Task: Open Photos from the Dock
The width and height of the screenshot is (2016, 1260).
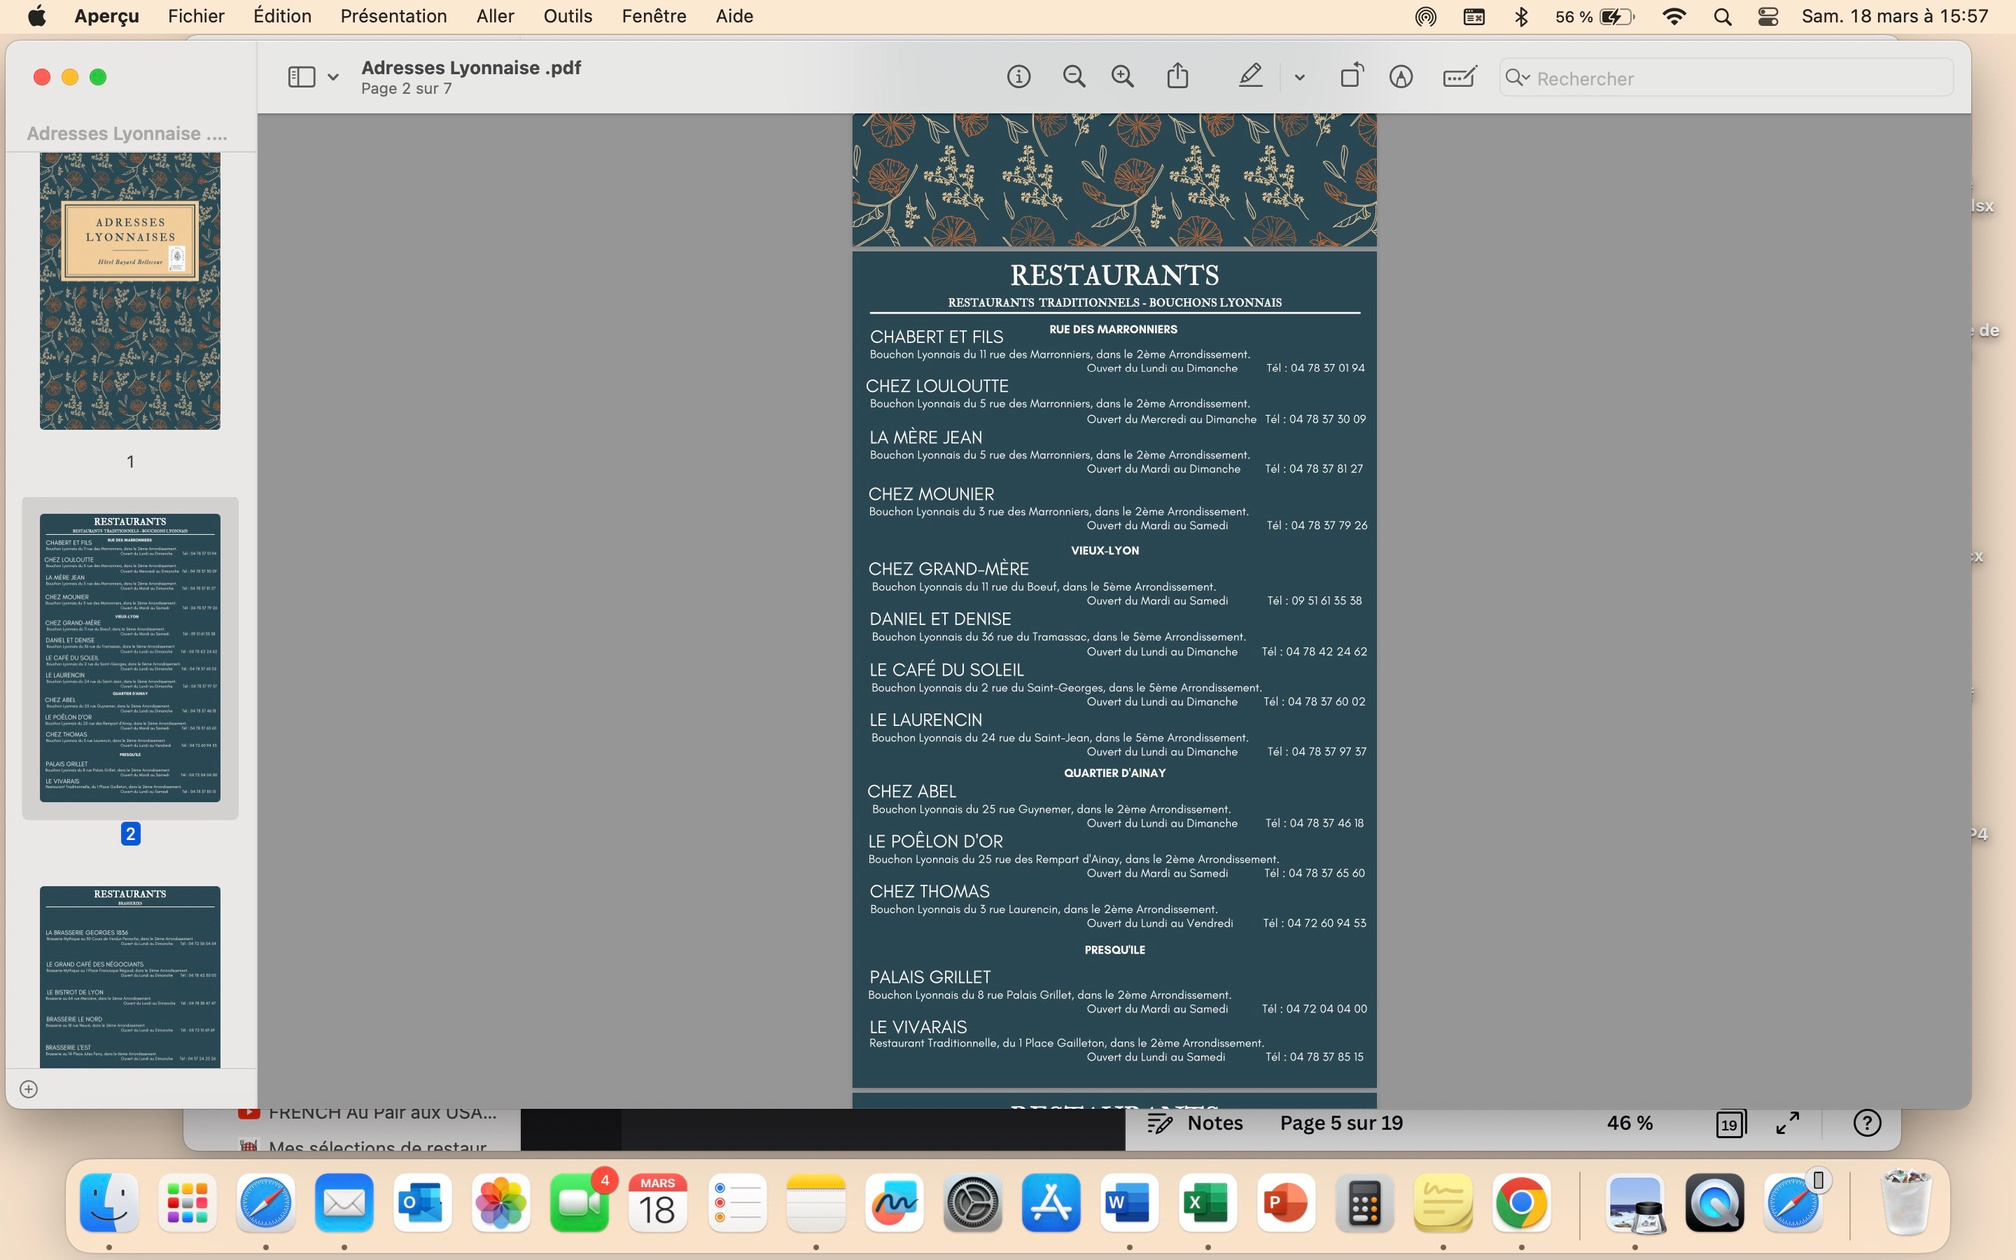Action: tap(500, 1202)
